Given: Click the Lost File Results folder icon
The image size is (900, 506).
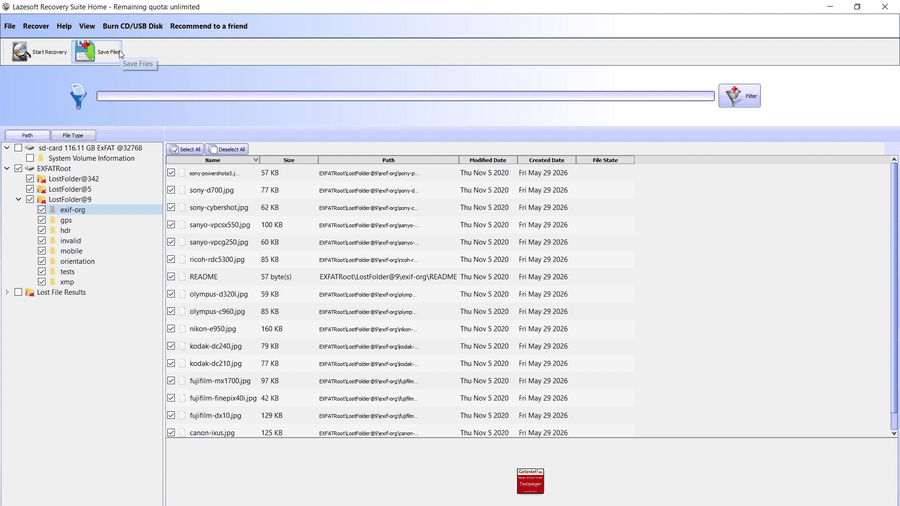Looking at the screenshot, I should tap(30, 293).
